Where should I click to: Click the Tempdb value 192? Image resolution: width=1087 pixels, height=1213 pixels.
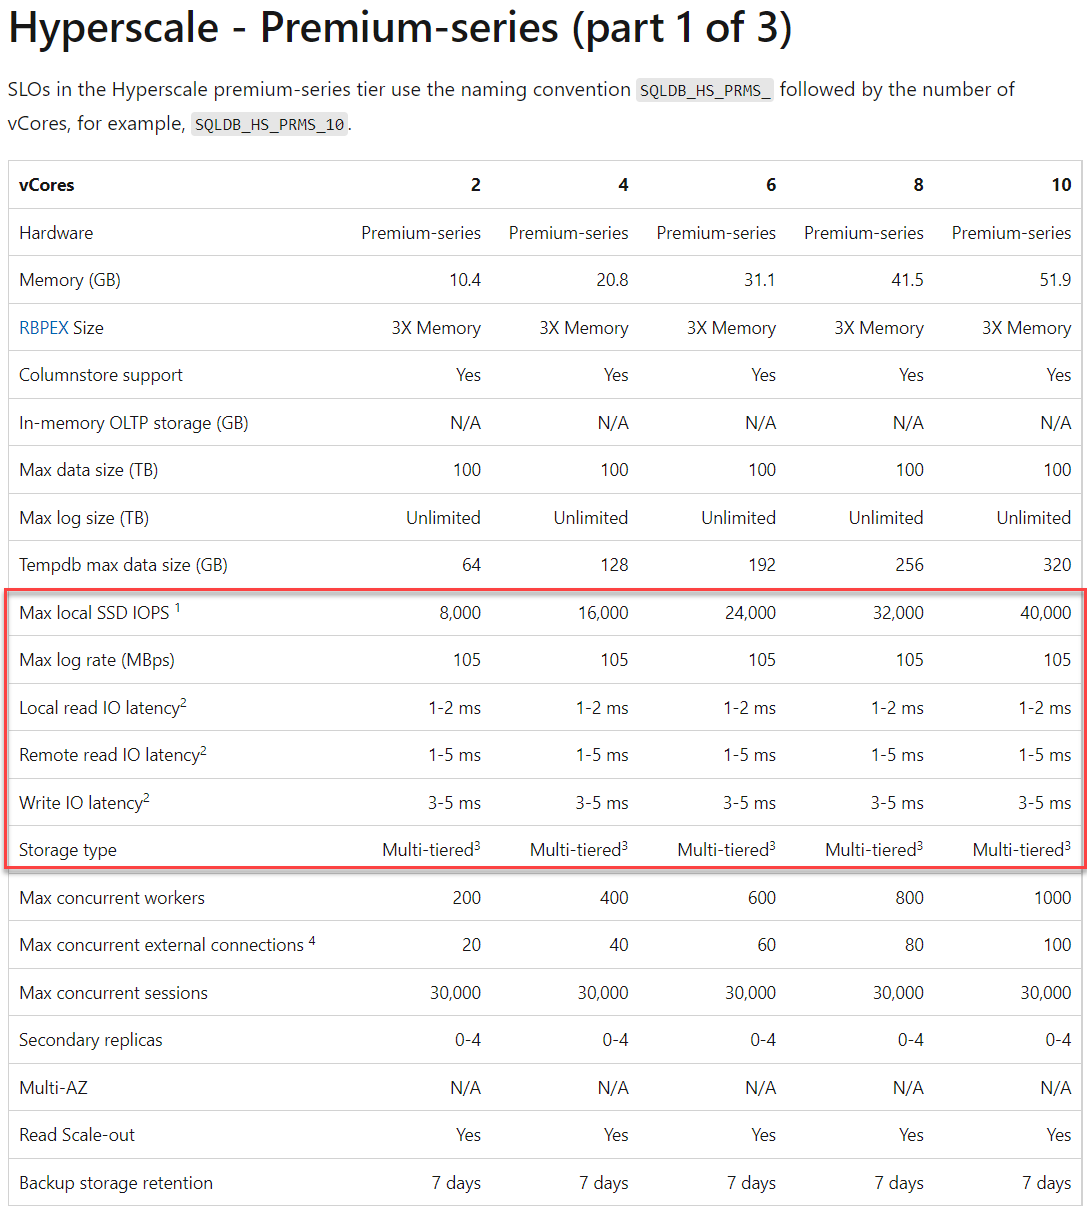pos(762,565)
